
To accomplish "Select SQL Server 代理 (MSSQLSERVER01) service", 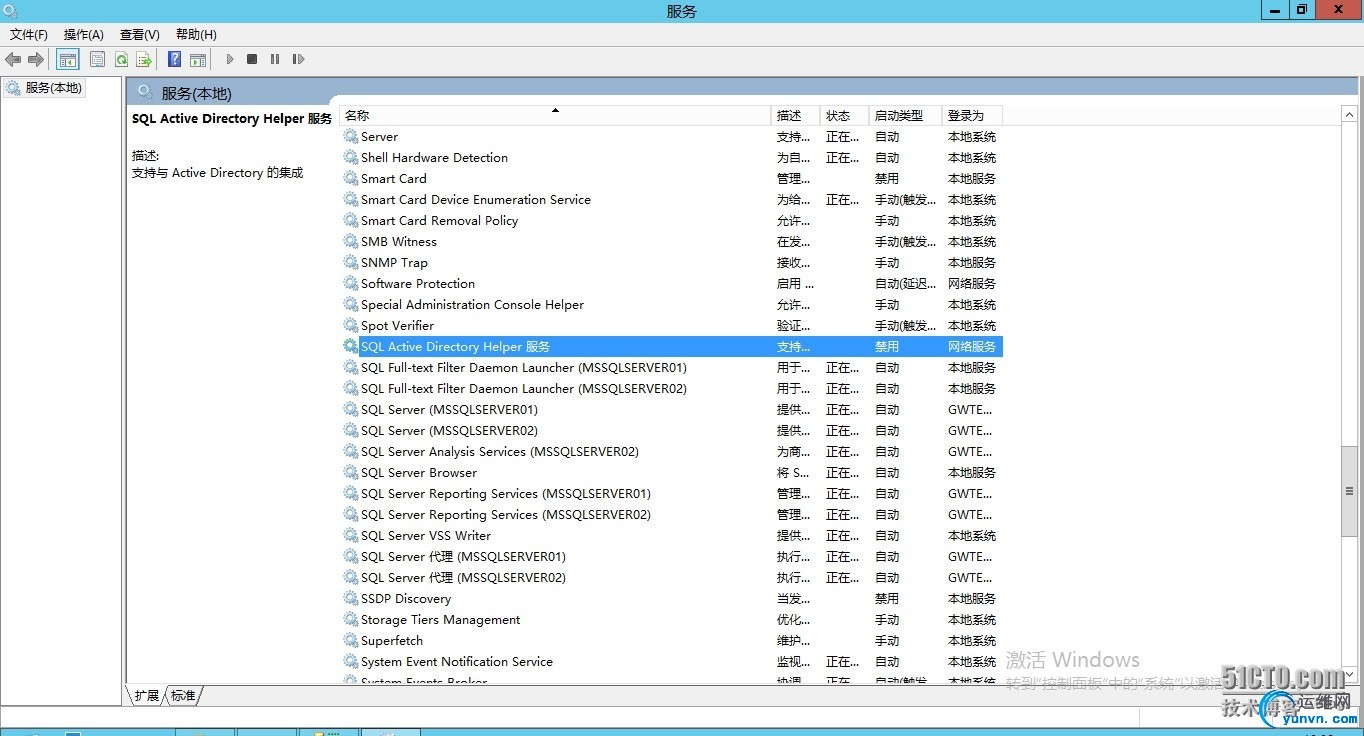I will (671, 557).
